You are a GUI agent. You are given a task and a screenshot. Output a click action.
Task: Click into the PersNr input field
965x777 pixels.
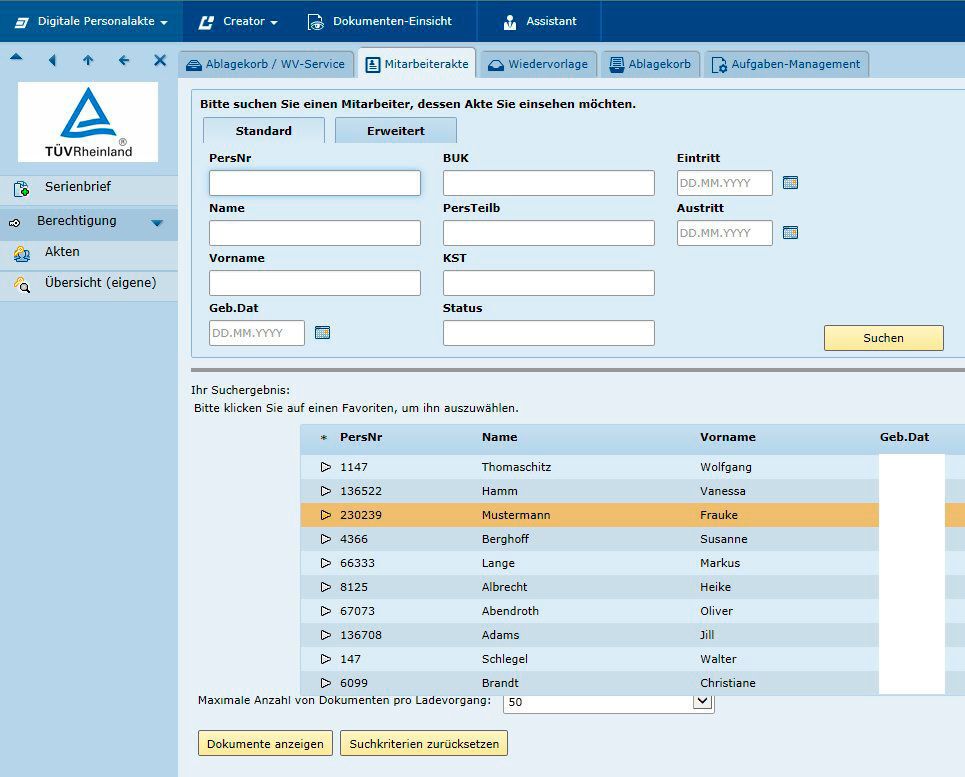pyautogui.click(x=314, y=183)
